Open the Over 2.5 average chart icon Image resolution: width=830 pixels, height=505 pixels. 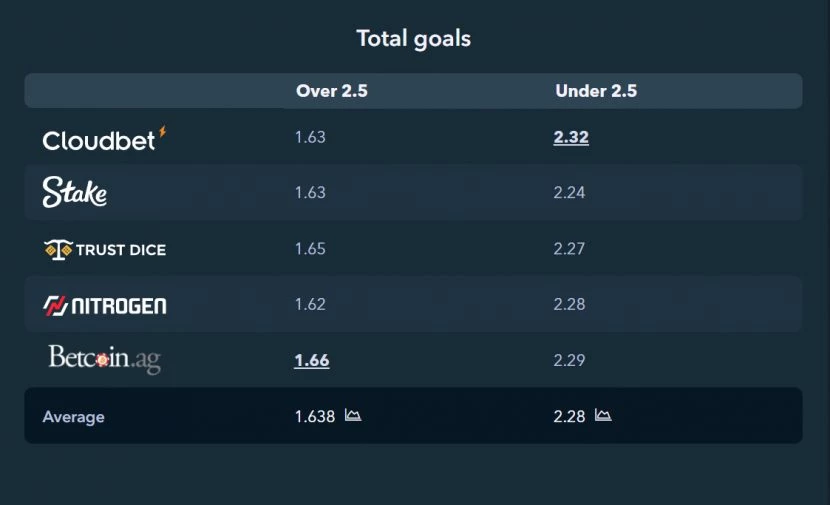coord(353,415)
